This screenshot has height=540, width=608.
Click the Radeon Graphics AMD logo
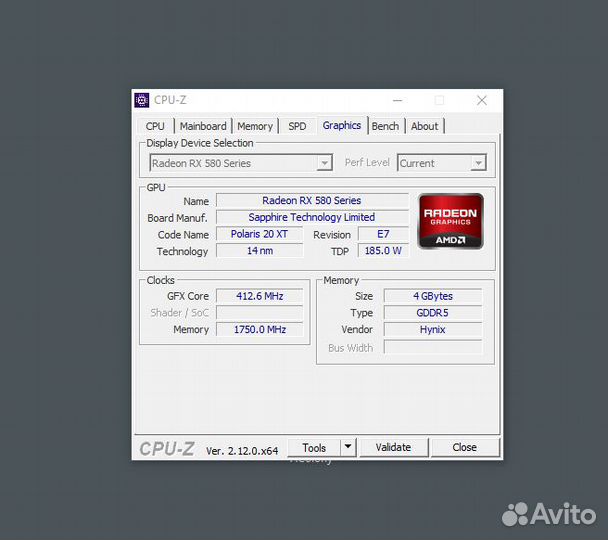point(451,221)
